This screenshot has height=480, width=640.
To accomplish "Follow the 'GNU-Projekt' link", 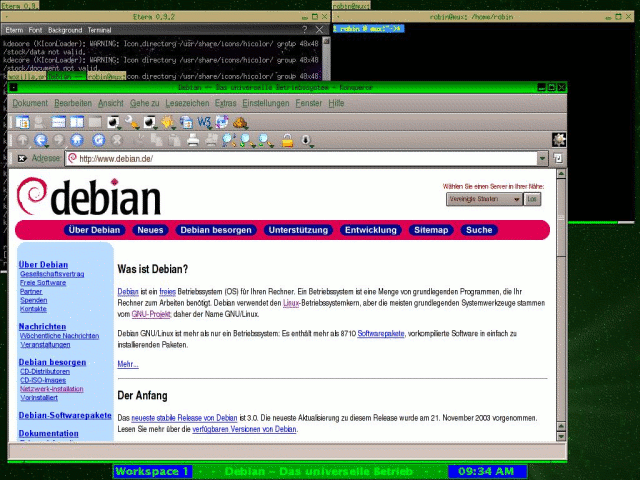I will coord(151,314).
